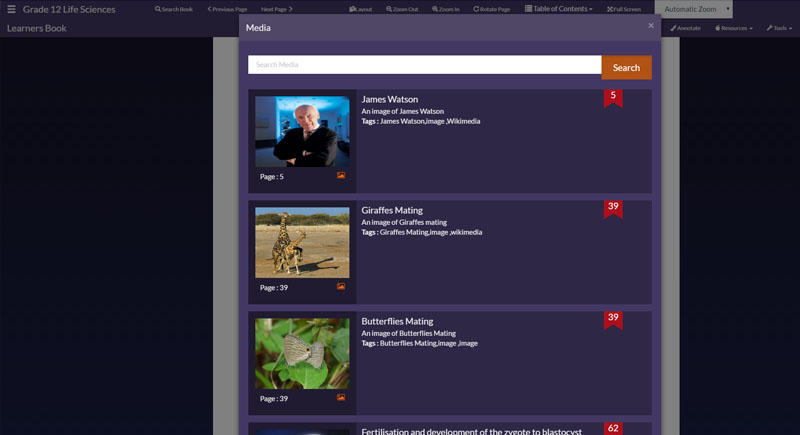800x435 pixels.
Task: Click the Butterflies Mating tags line
Action: [x=419, y=343]
